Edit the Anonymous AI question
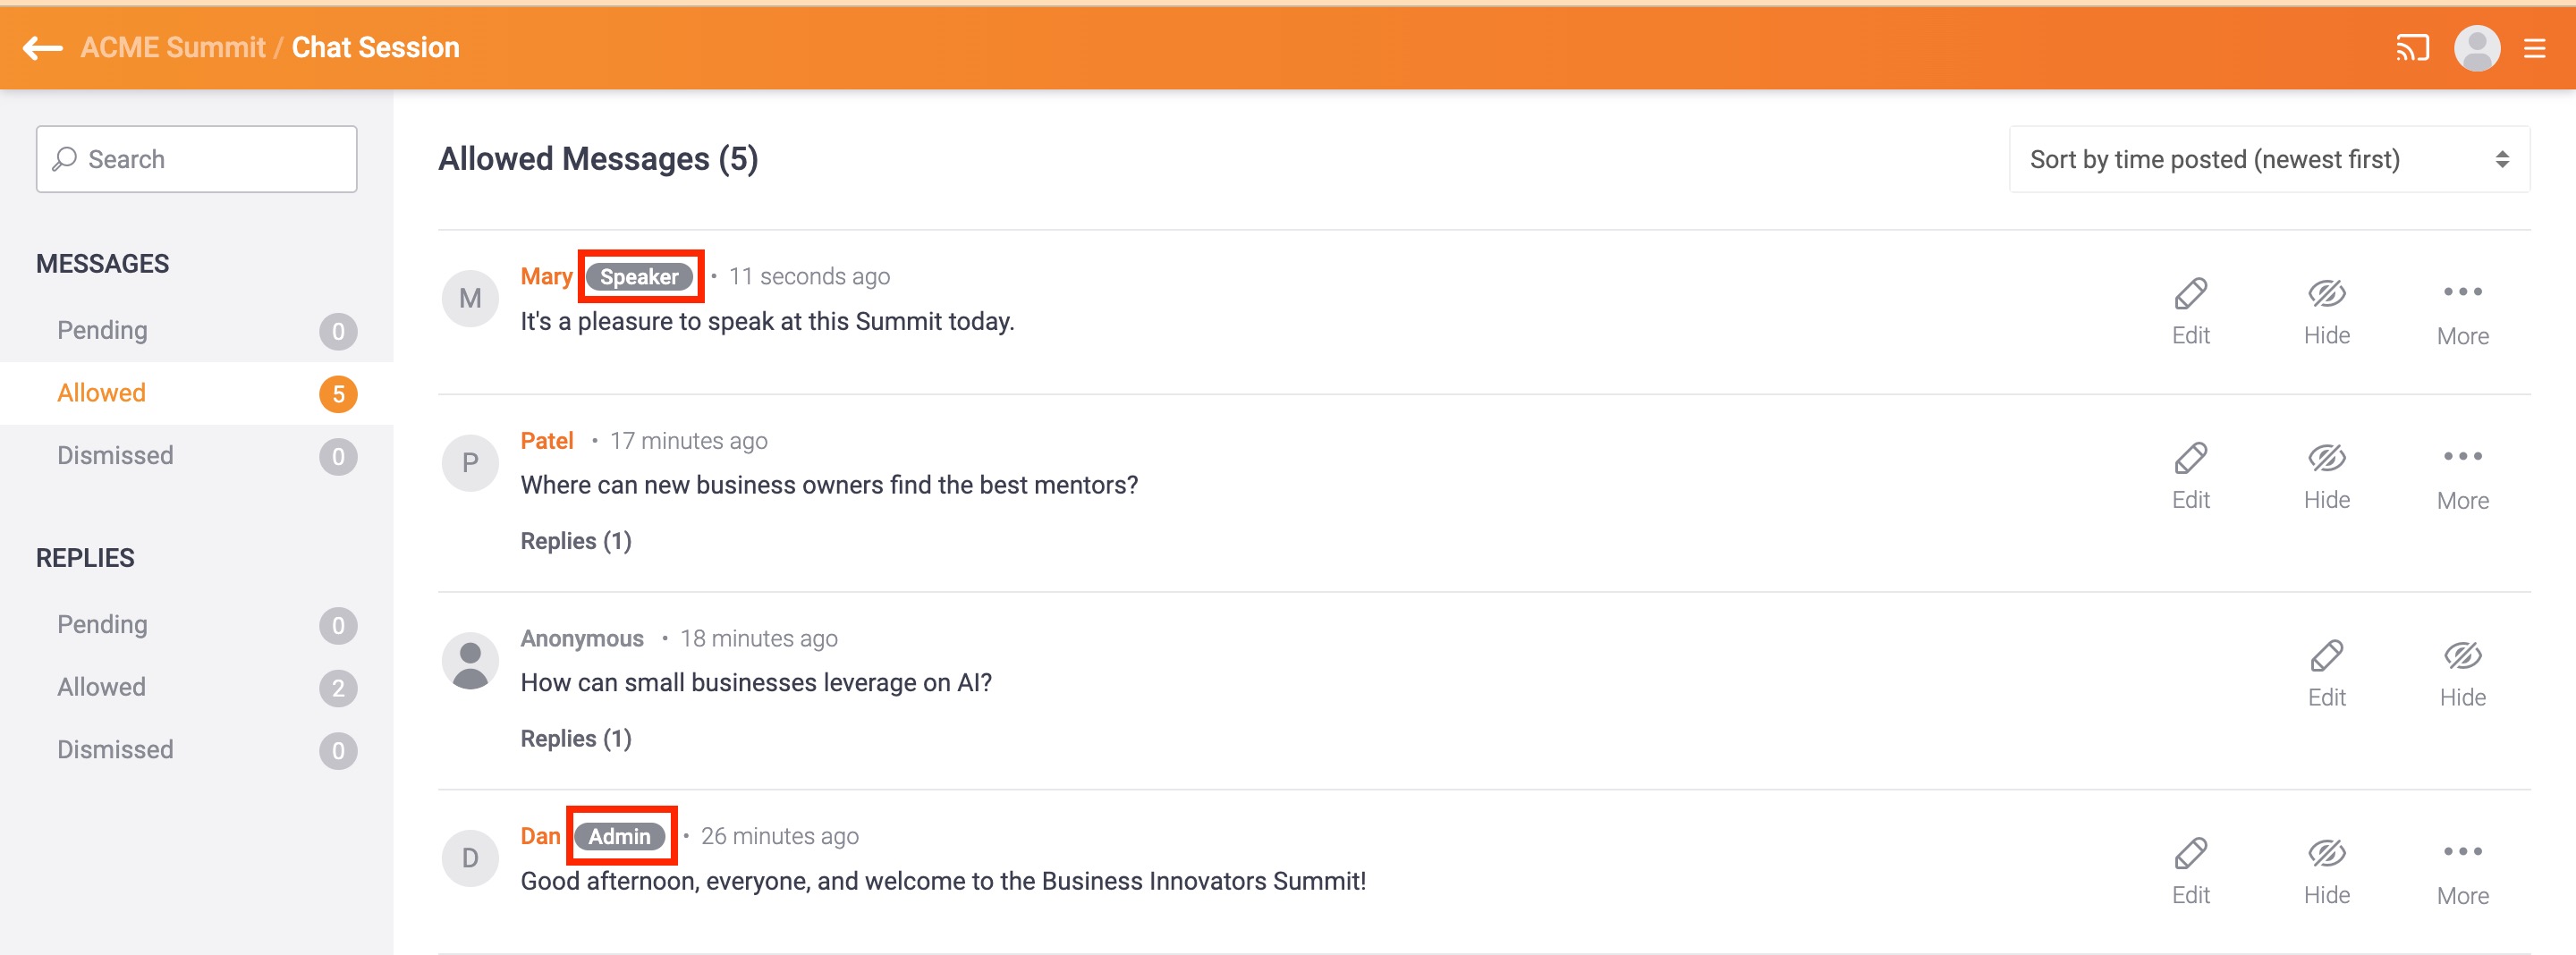Image resolution: width=2576 pixels, height=955 pixels. point(2326,673)
